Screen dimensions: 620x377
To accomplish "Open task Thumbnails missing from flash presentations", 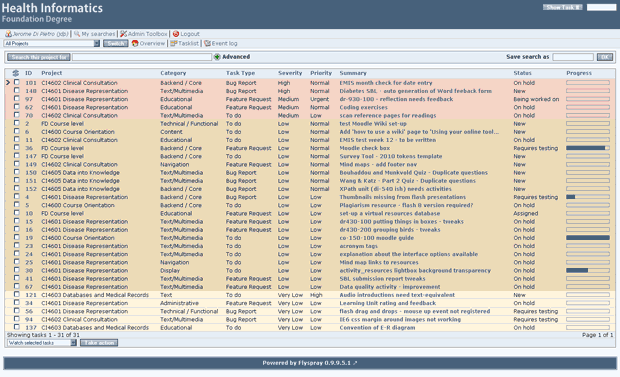I will point(403,197).
